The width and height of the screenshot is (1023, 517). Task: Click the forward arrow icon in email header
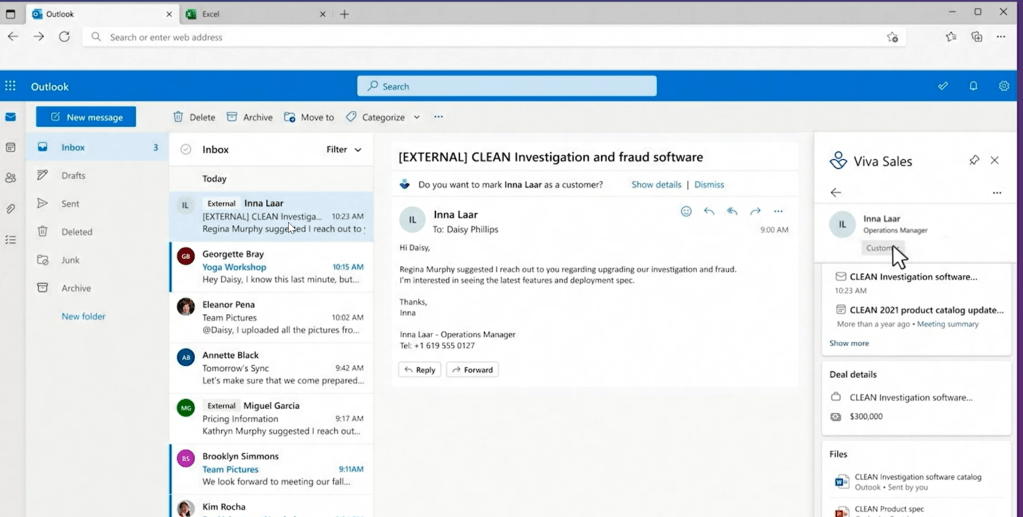[x=755, y=211]
